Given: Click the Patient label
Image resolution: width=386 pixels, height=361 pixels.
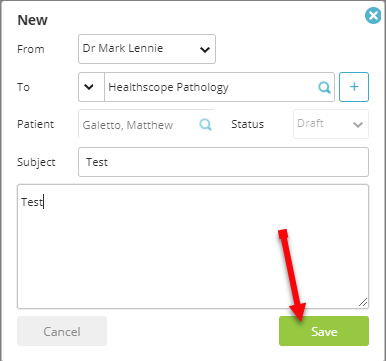Looking at the screenshot, I should [35, 124].
